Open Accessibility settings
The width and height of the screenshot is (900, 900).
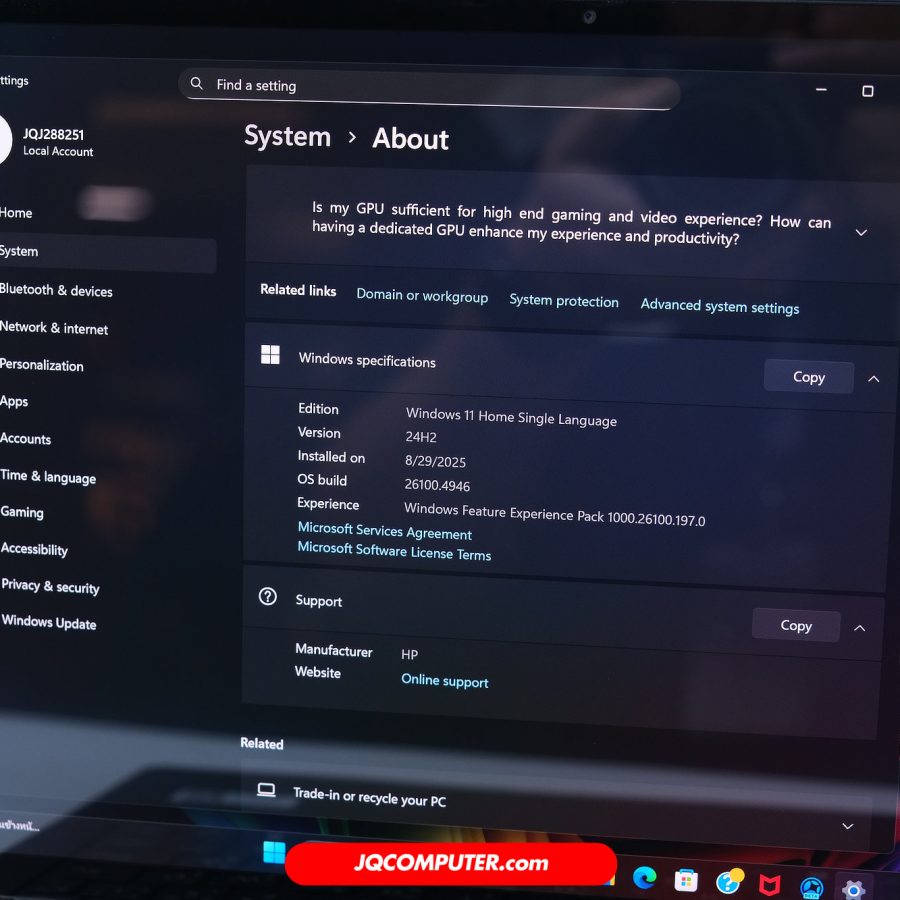(34, 549)
